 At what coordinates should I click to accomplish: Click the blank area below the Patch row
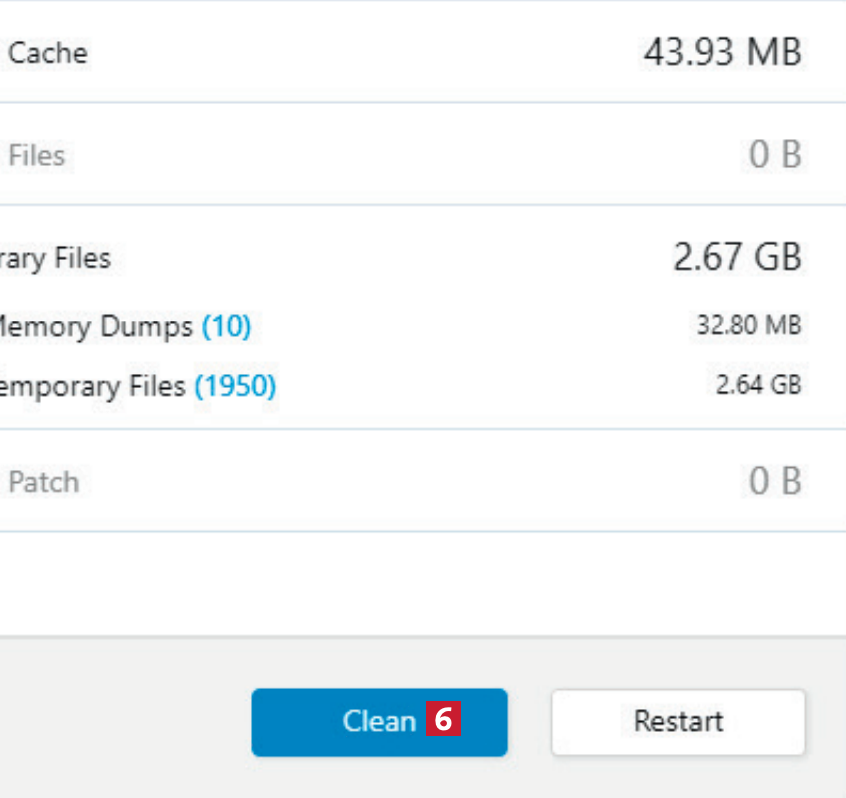420,585
